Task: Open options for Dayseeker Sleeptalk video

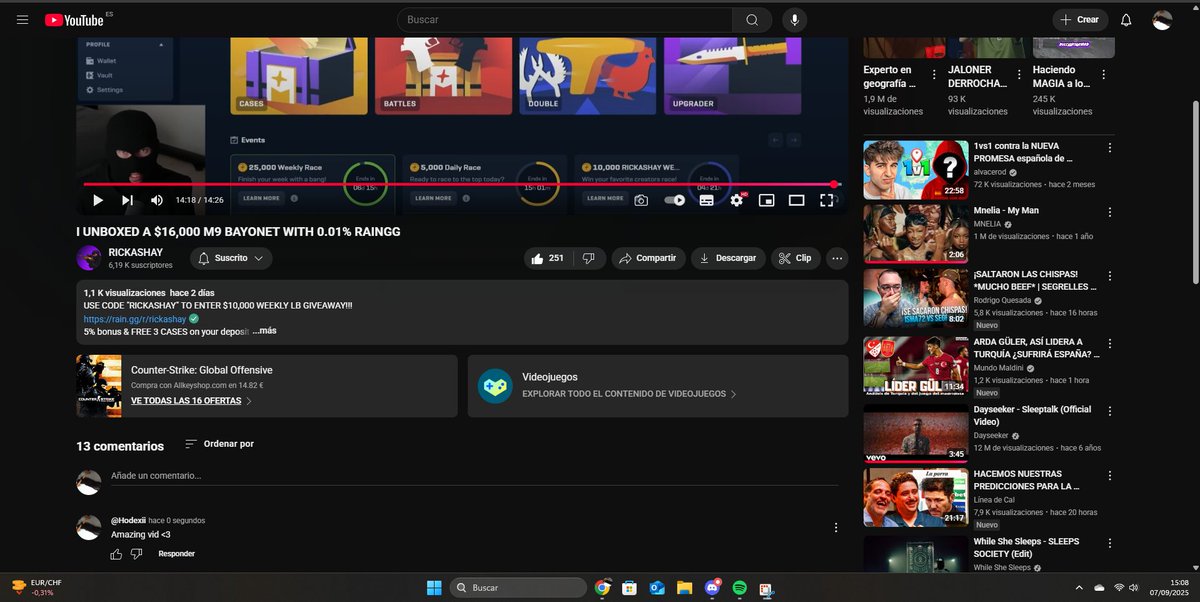Action: (1109, 410)
